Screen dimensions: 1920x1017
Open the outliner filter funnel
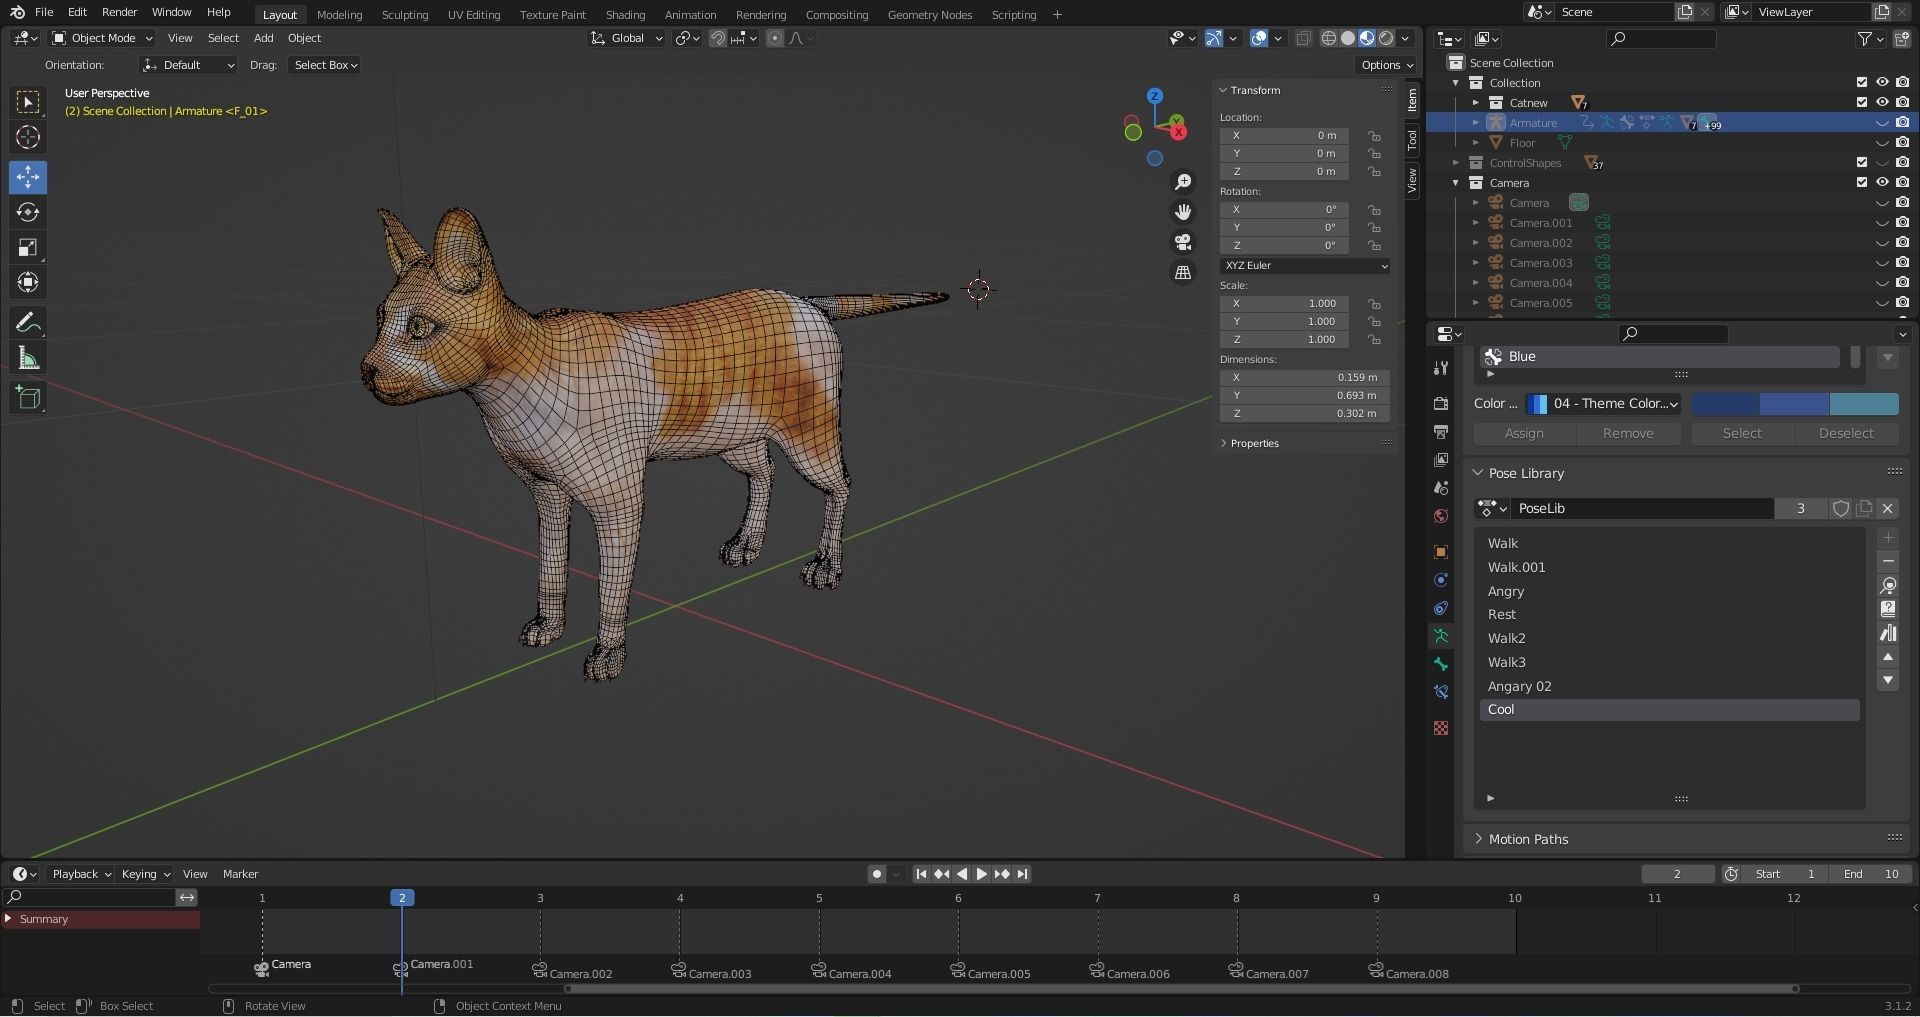pos(1865,39)
